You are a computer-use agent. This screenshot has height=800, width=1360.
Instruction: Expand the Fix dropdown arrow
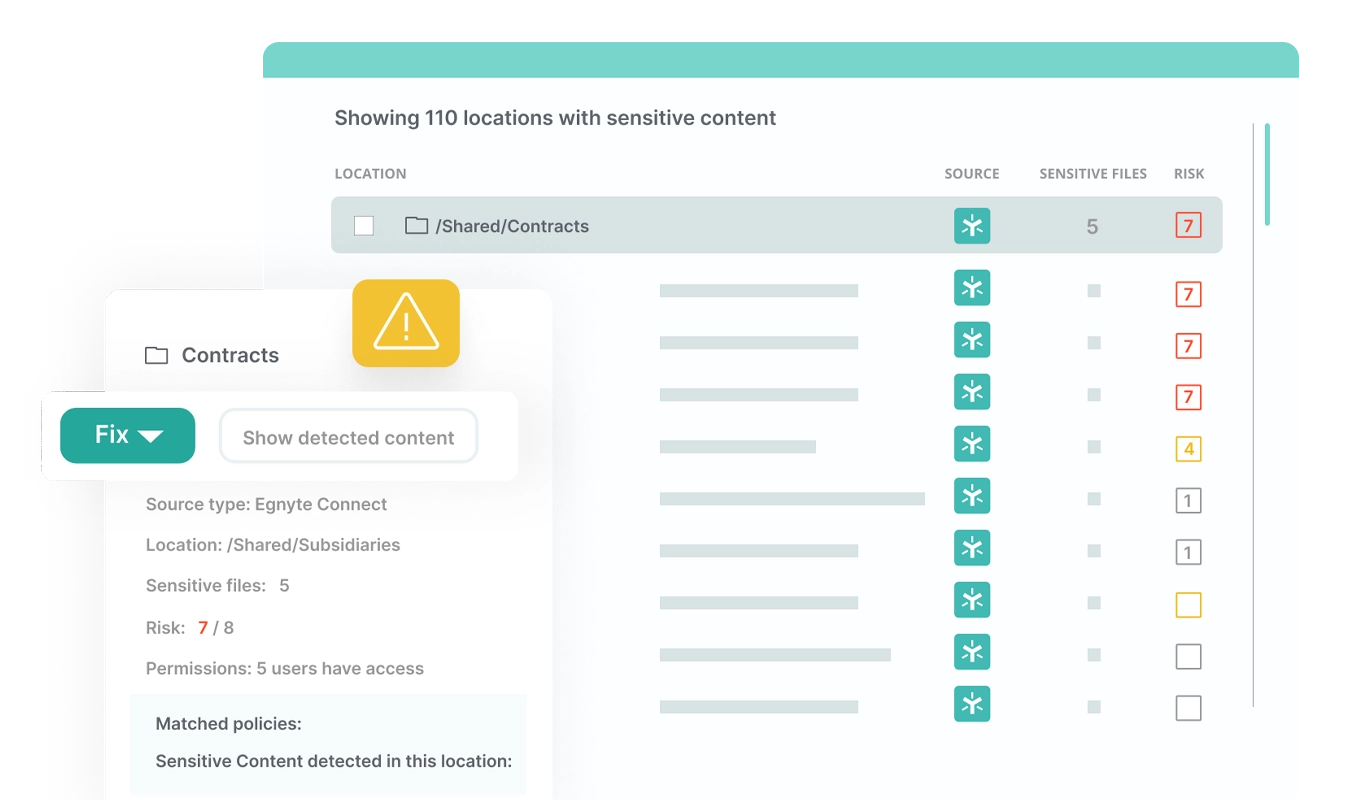click(x=152, y=435)
